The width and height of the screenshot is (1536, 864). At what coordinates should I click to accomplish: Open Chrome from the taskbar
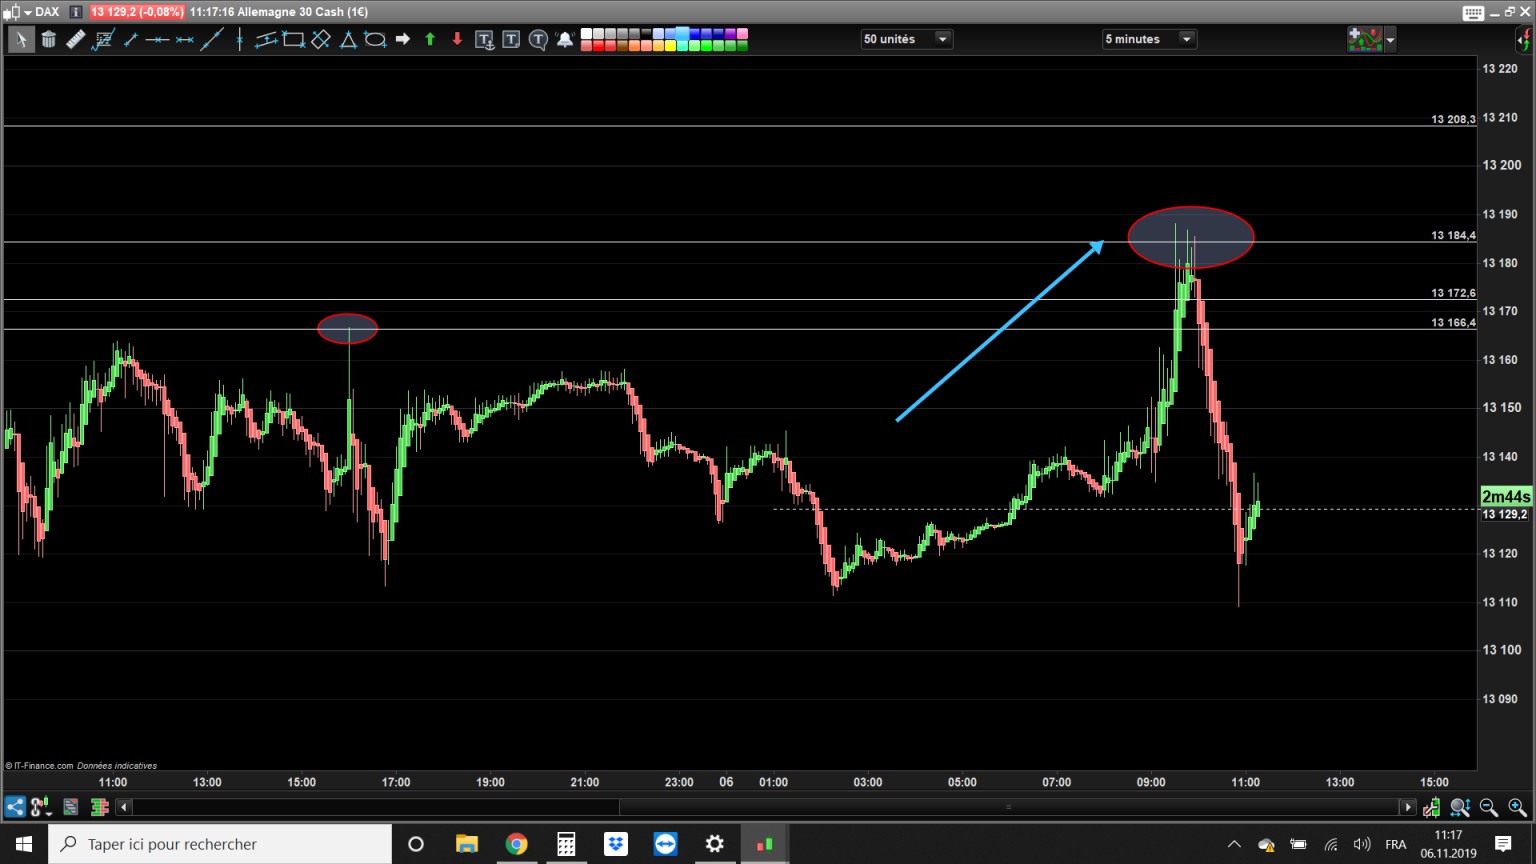(x=516, y=844)
